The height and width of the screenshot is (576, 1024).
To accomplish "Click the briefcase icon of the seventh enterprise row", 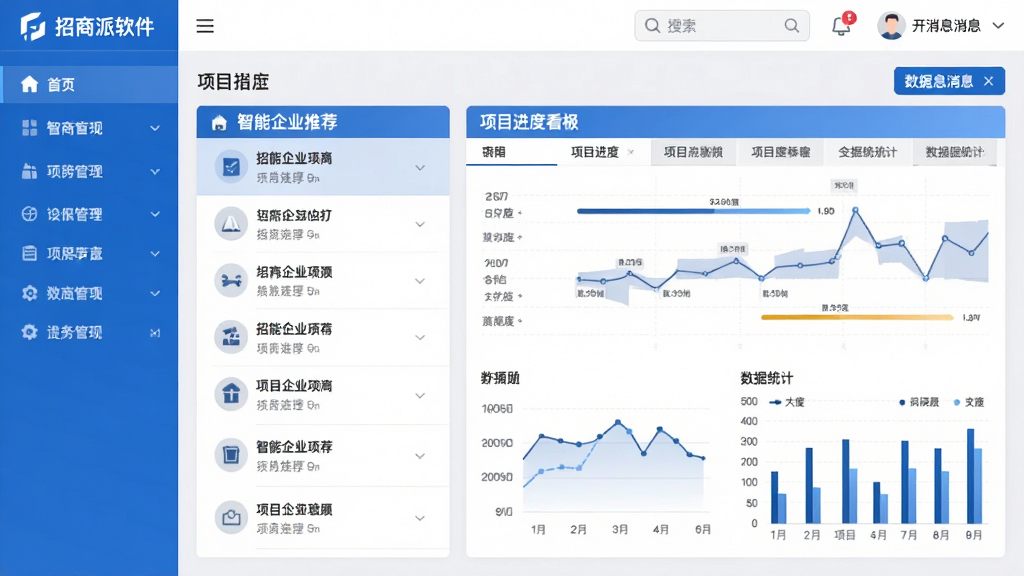I will [231, 518].
